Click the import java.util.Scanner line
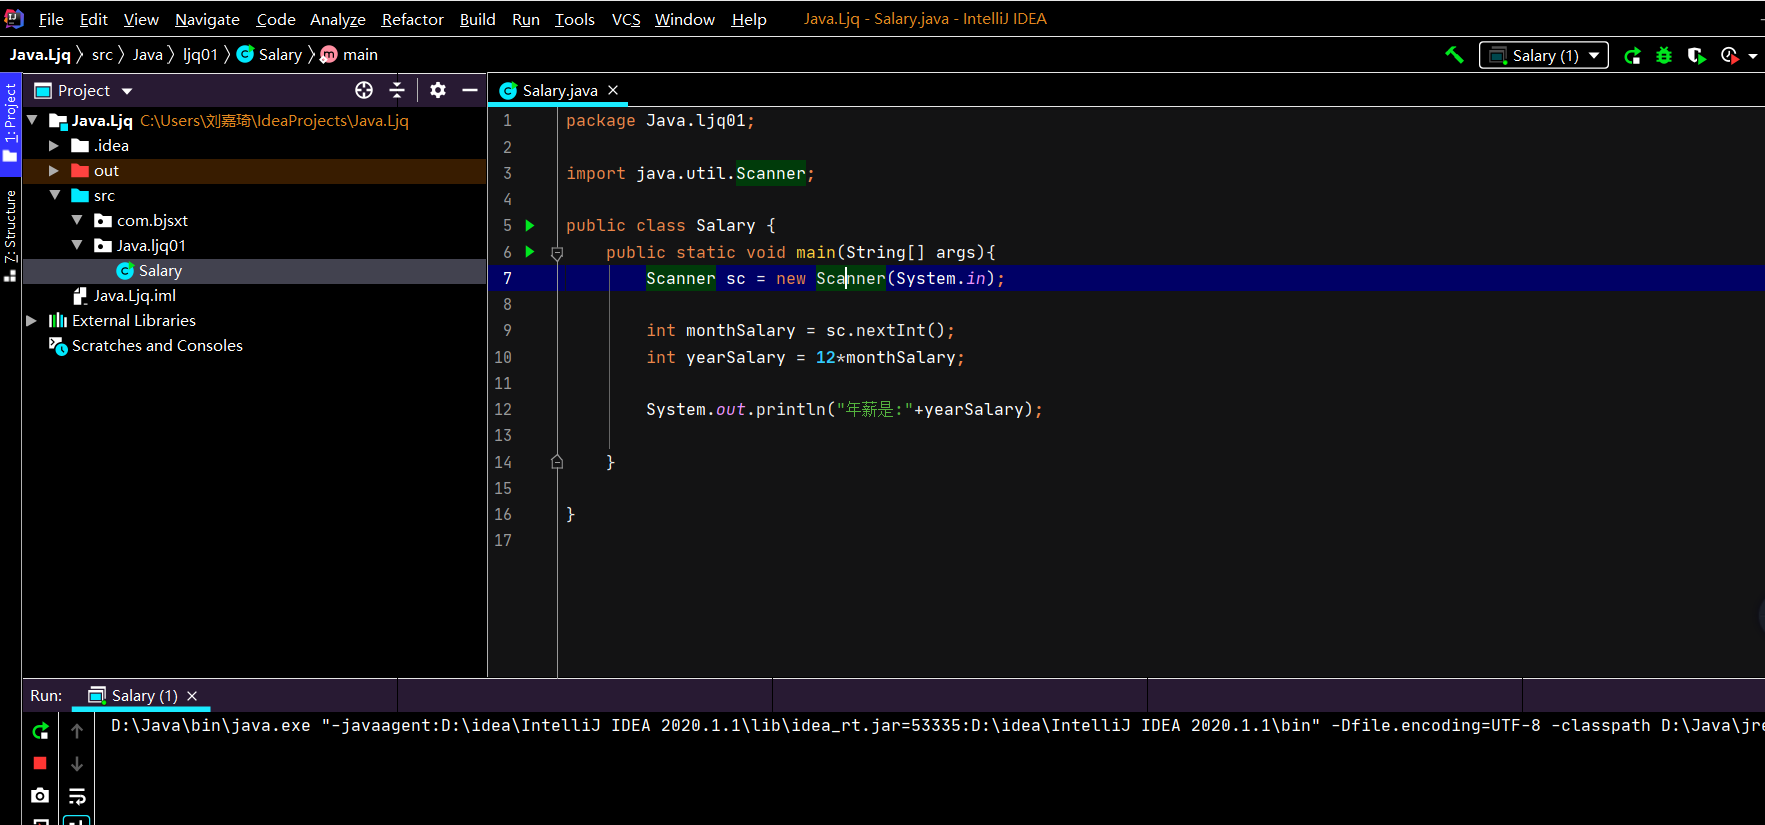 tap(690, 174)
